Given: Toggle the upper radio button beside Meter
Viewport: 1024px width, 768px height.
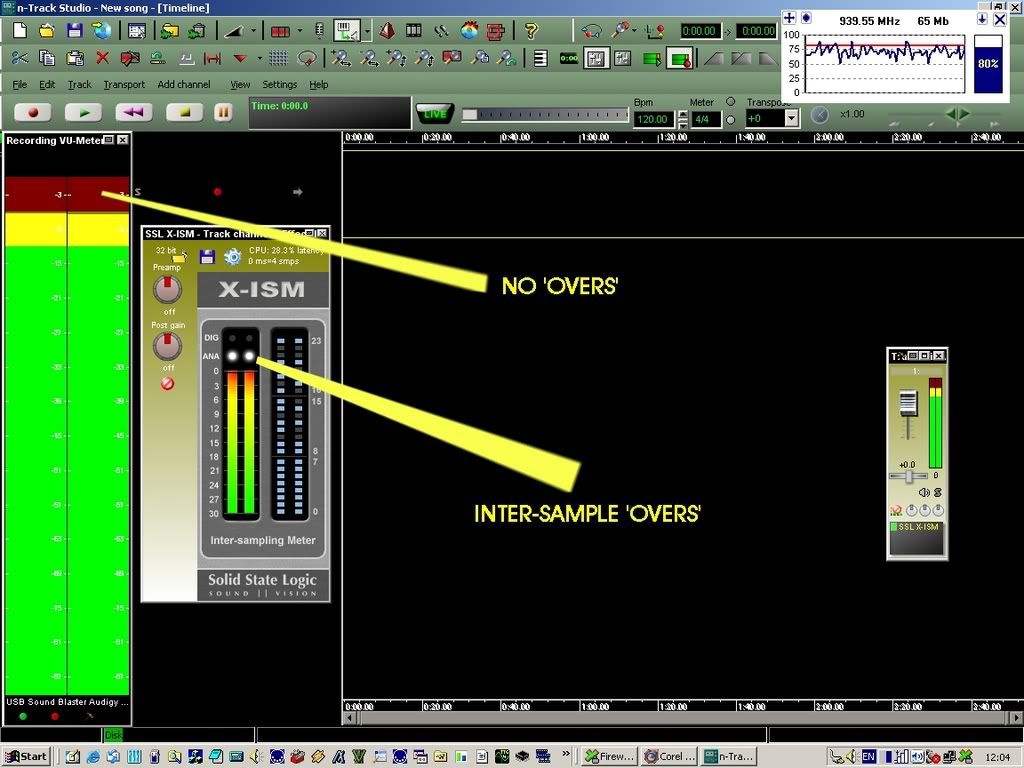Looking at the screenshot, I should pos(731,102).
